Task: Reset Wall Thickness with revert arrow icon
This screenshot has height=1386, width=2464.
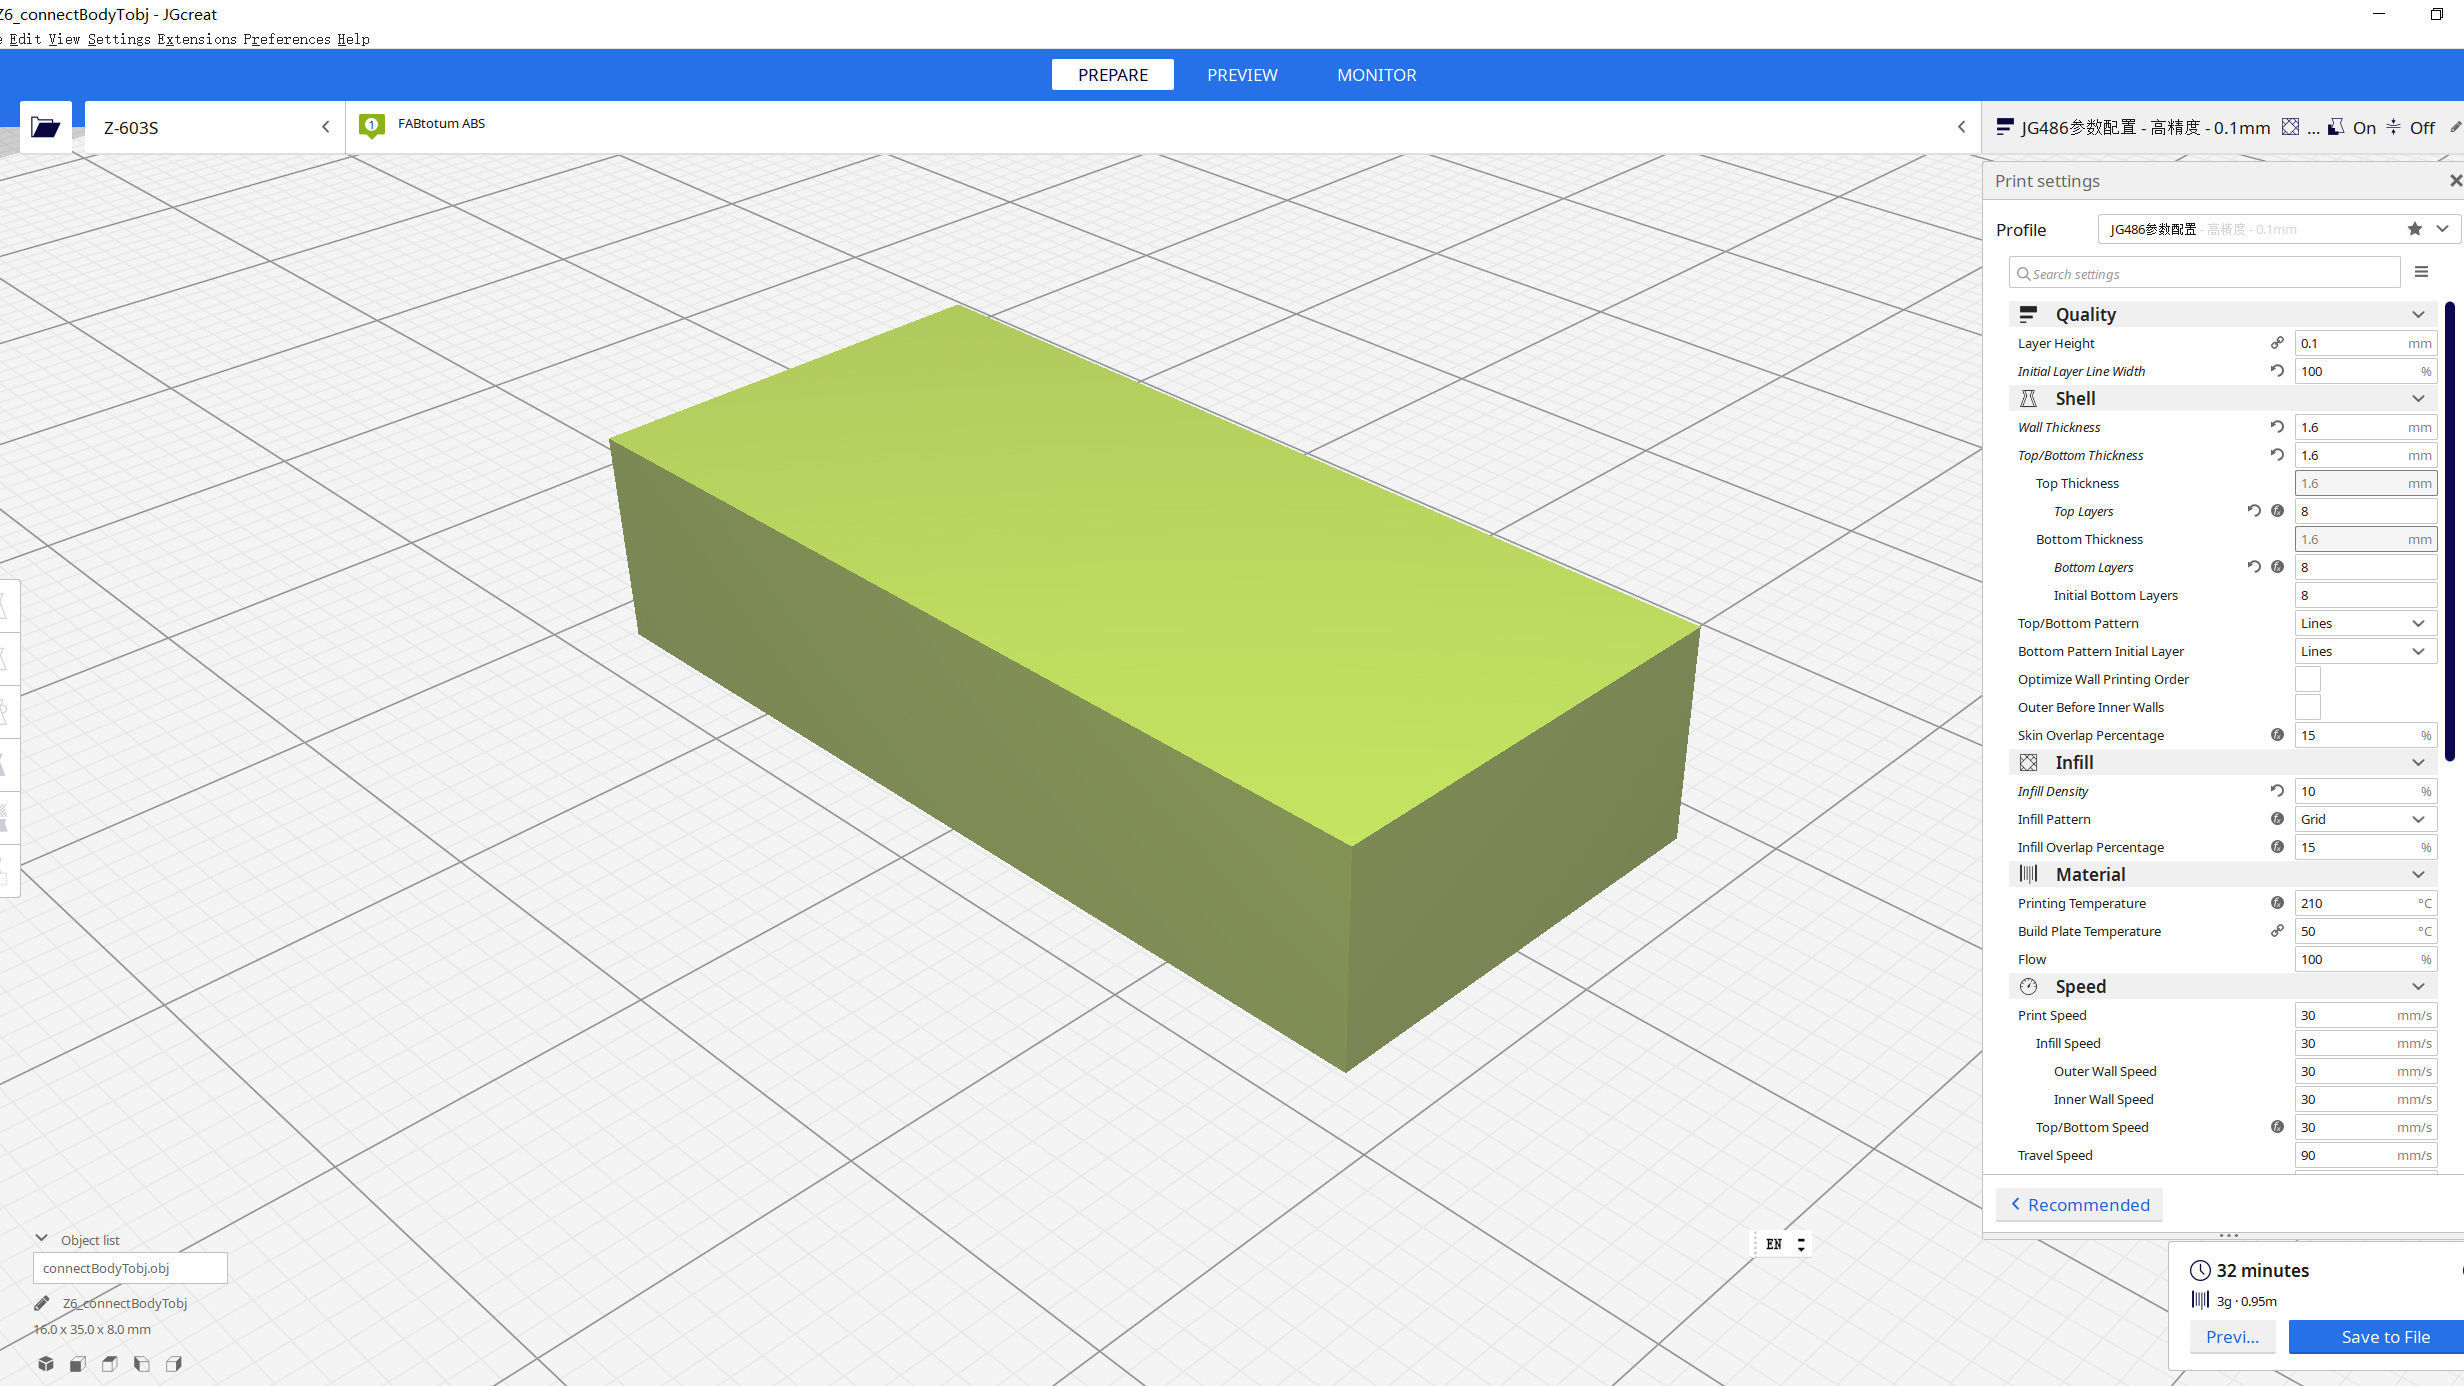Action: 2277,427
